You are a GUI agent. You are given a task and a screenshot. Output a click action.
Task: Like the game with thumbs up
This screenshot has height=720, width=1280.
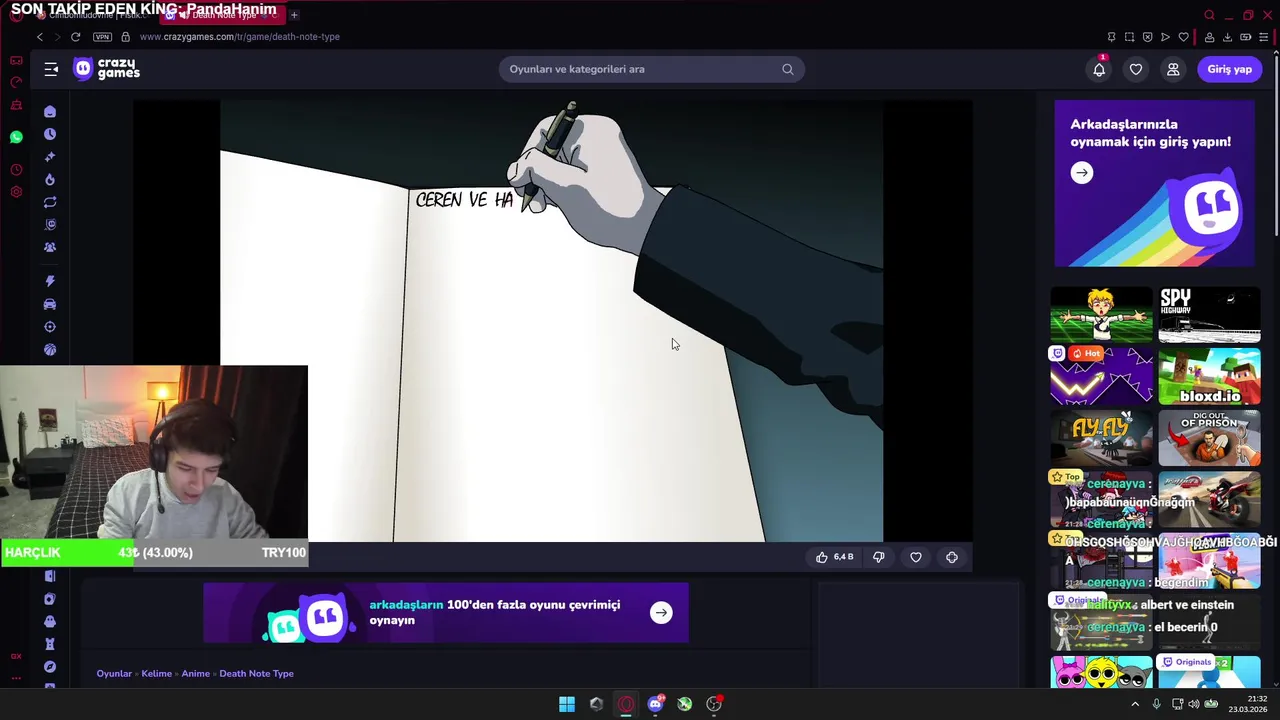coord(834,557)
